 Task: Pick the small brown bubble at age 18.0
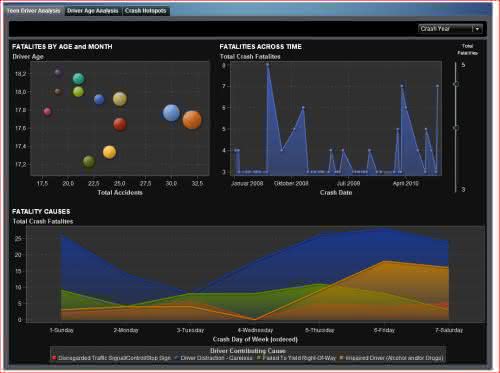pos(58,91)
